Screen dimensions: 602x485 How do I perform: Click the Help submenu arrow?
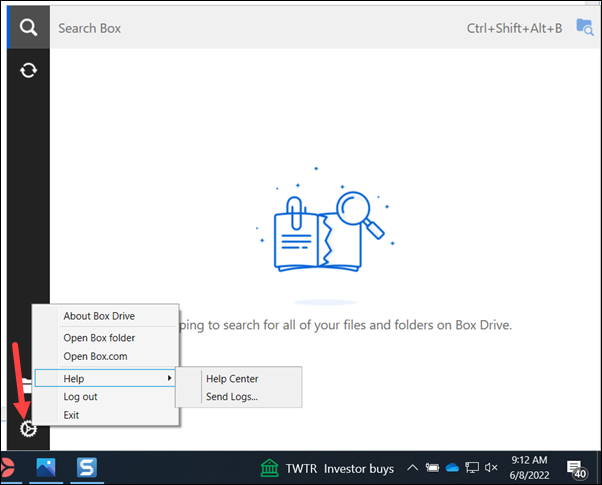click(169, 378)
